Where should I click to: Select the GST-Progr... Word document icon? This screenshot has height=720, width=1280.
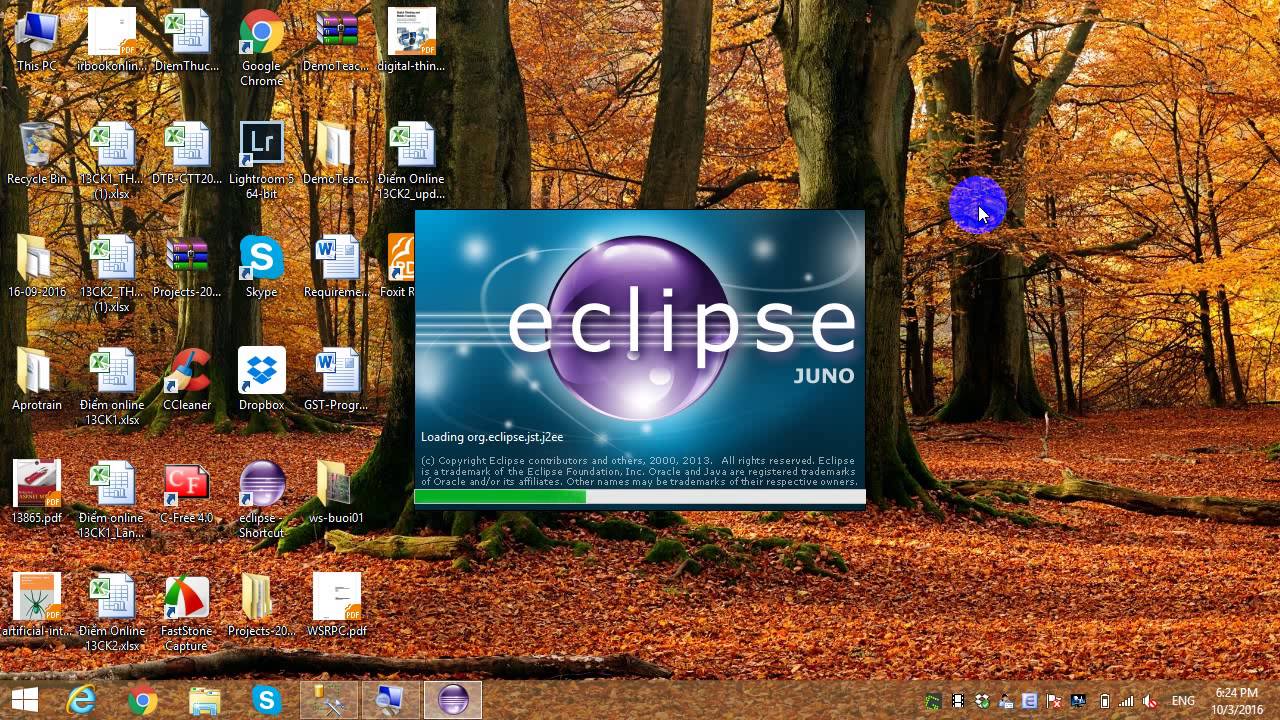pyautogui.click(x=337, y=379)
